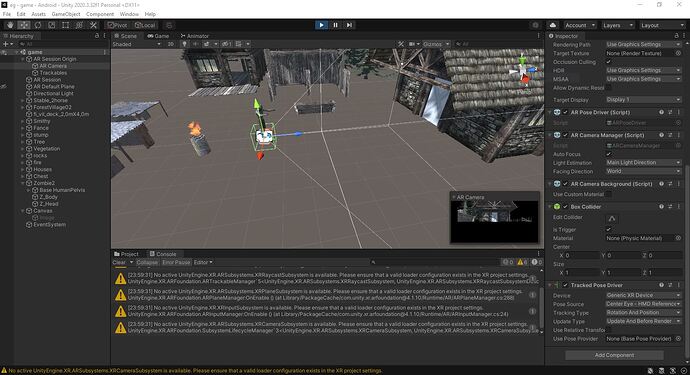Open Tracking Type dropdown
690x375 pixels.
[643, 312]
